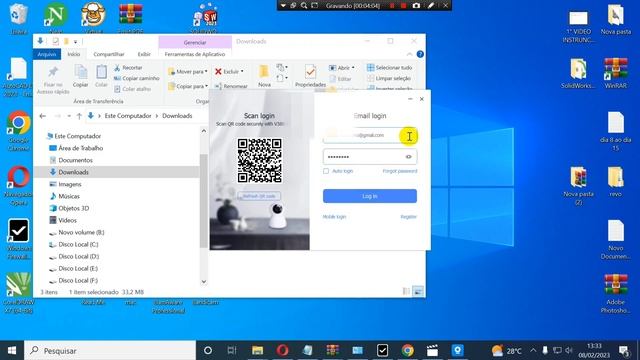This screenshot has height=360, width=640.
Task: Switch Explorer to details view icon
Action: coord(406,291)
